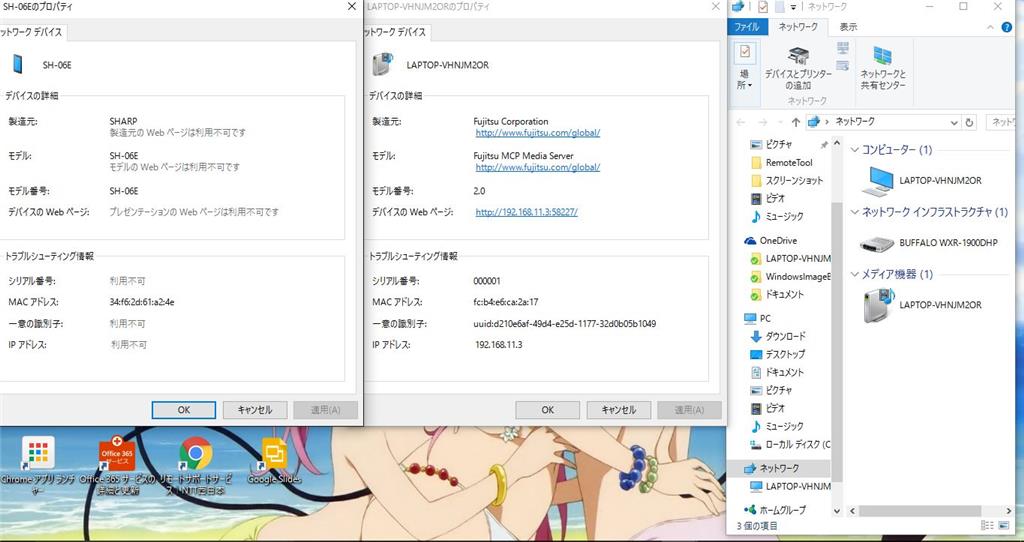1024x542 pixels.
Task: Click キャンセル in the LAPTOP-VHNJM2OR properties dialog
Action: [618, 409]
